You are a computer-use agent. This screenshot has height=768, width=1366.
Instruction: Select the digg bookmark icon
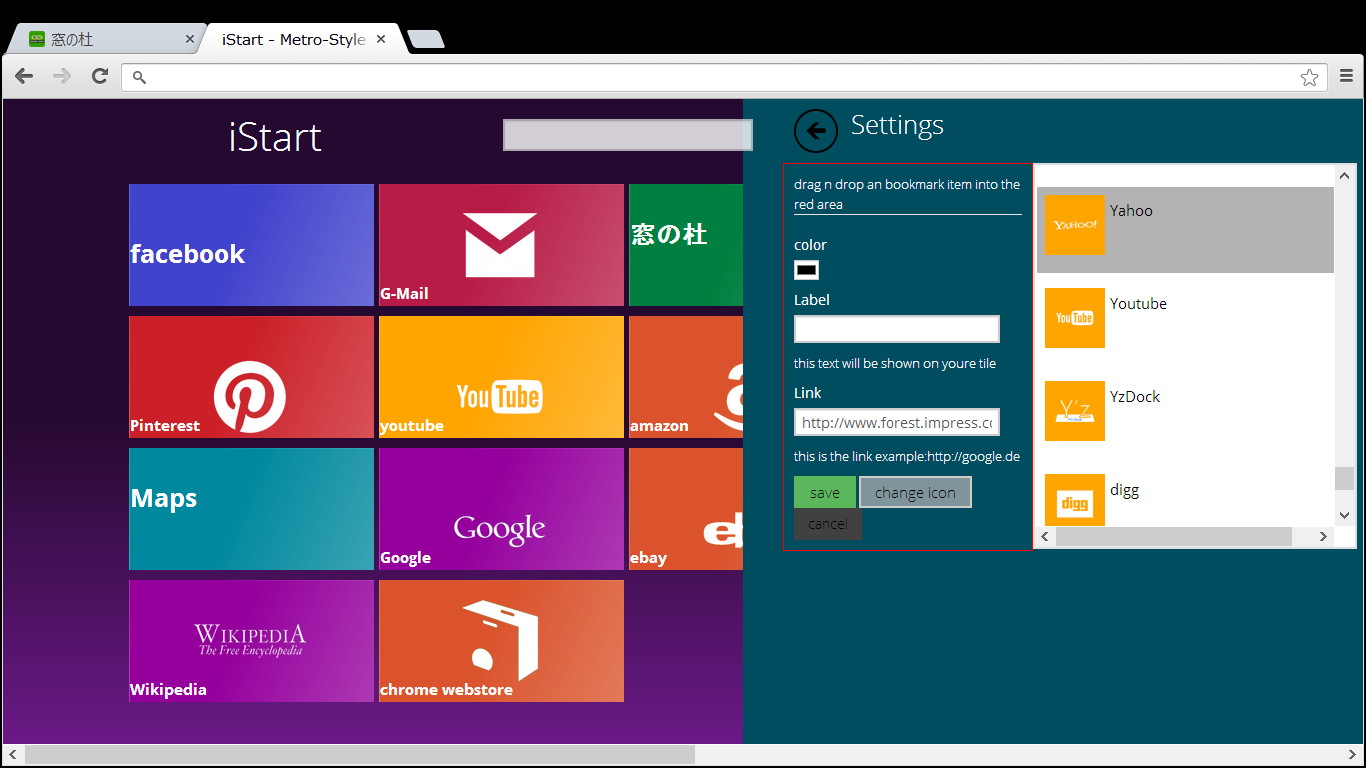coord(1075,500)
